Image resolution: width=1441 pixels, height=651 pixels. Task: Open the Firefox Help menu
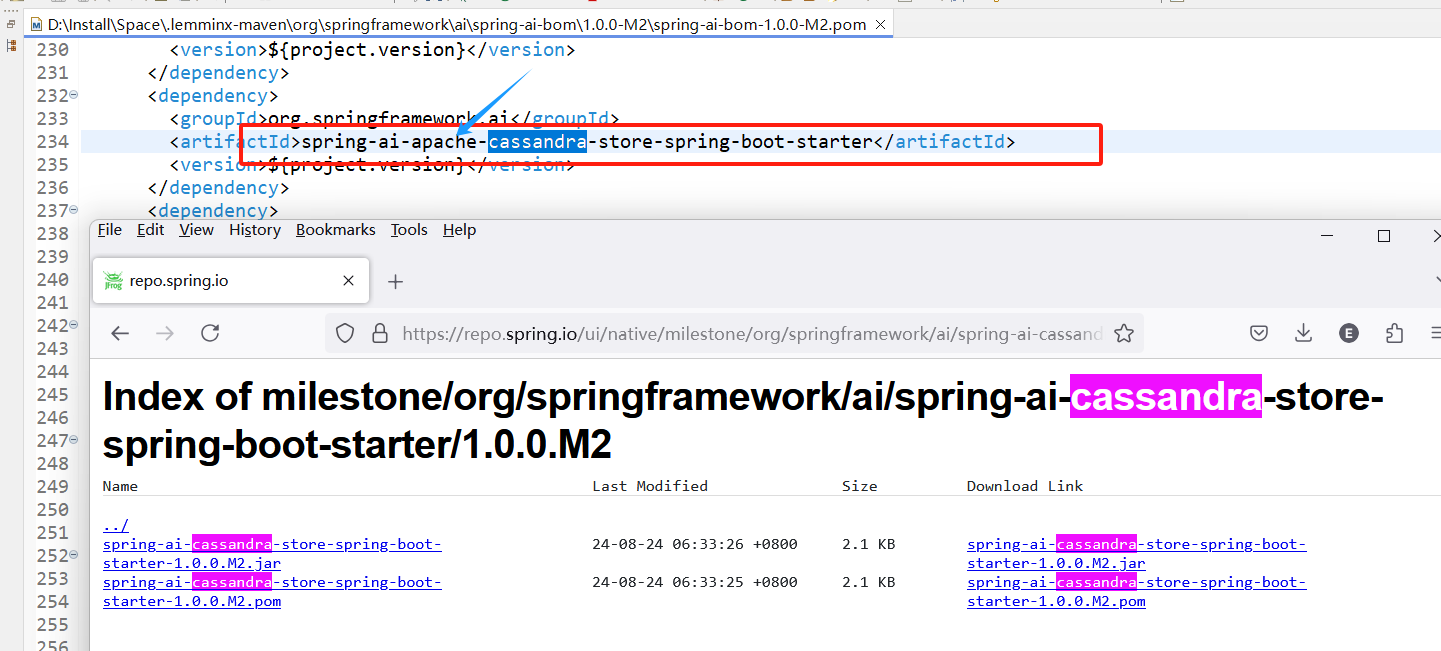tap(460, 230)
